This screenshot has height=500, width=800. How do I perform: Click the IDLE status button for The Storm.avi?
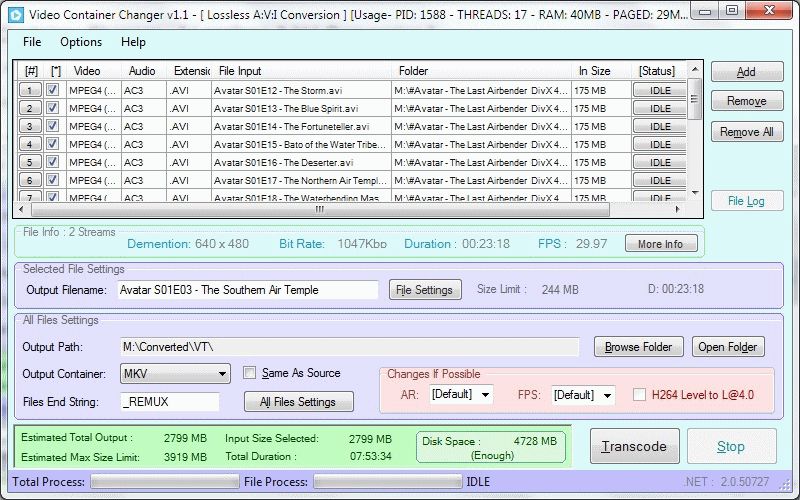tap(660, 90)
